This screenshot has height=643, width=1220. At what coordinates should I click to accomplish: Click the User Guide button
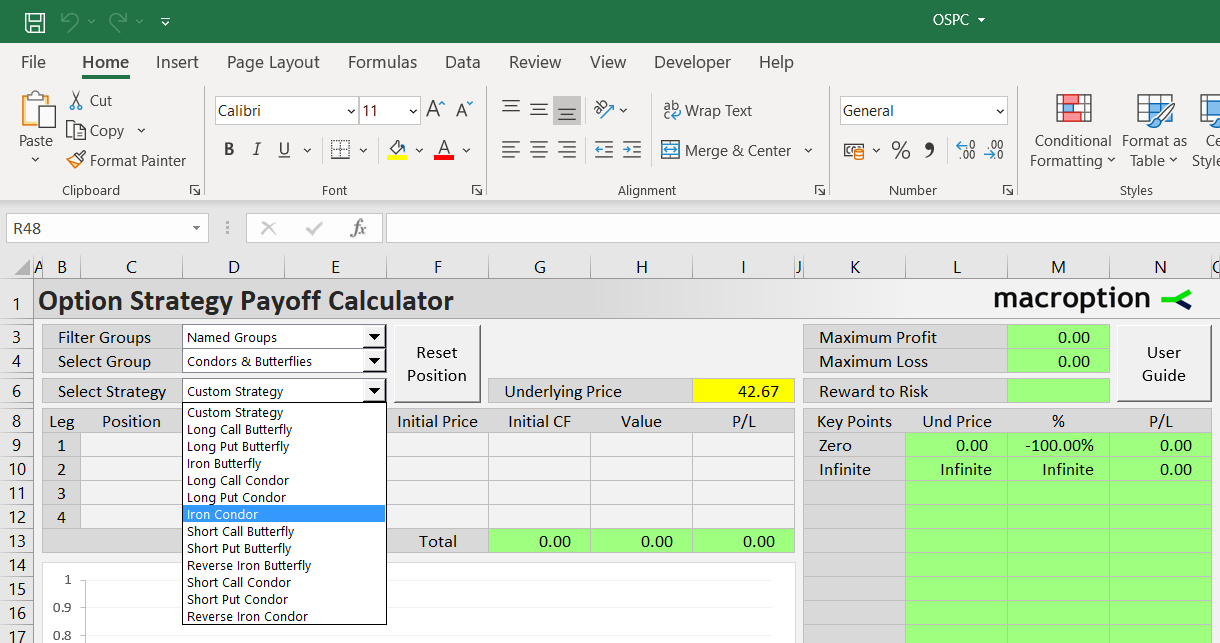[1164, 364]
